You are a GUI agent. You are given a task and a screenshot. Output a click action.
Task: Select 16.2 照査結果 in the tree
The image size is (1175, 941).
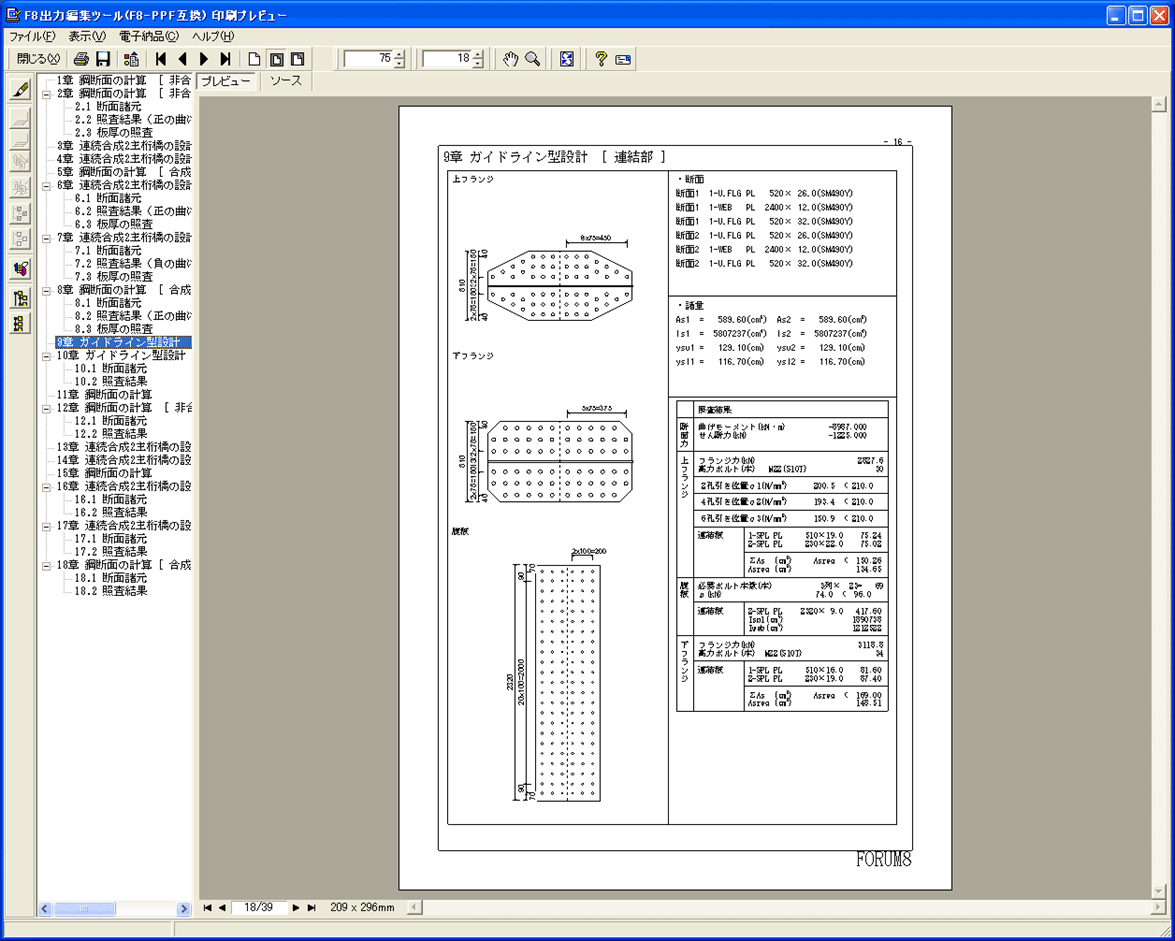click(111, 512)
